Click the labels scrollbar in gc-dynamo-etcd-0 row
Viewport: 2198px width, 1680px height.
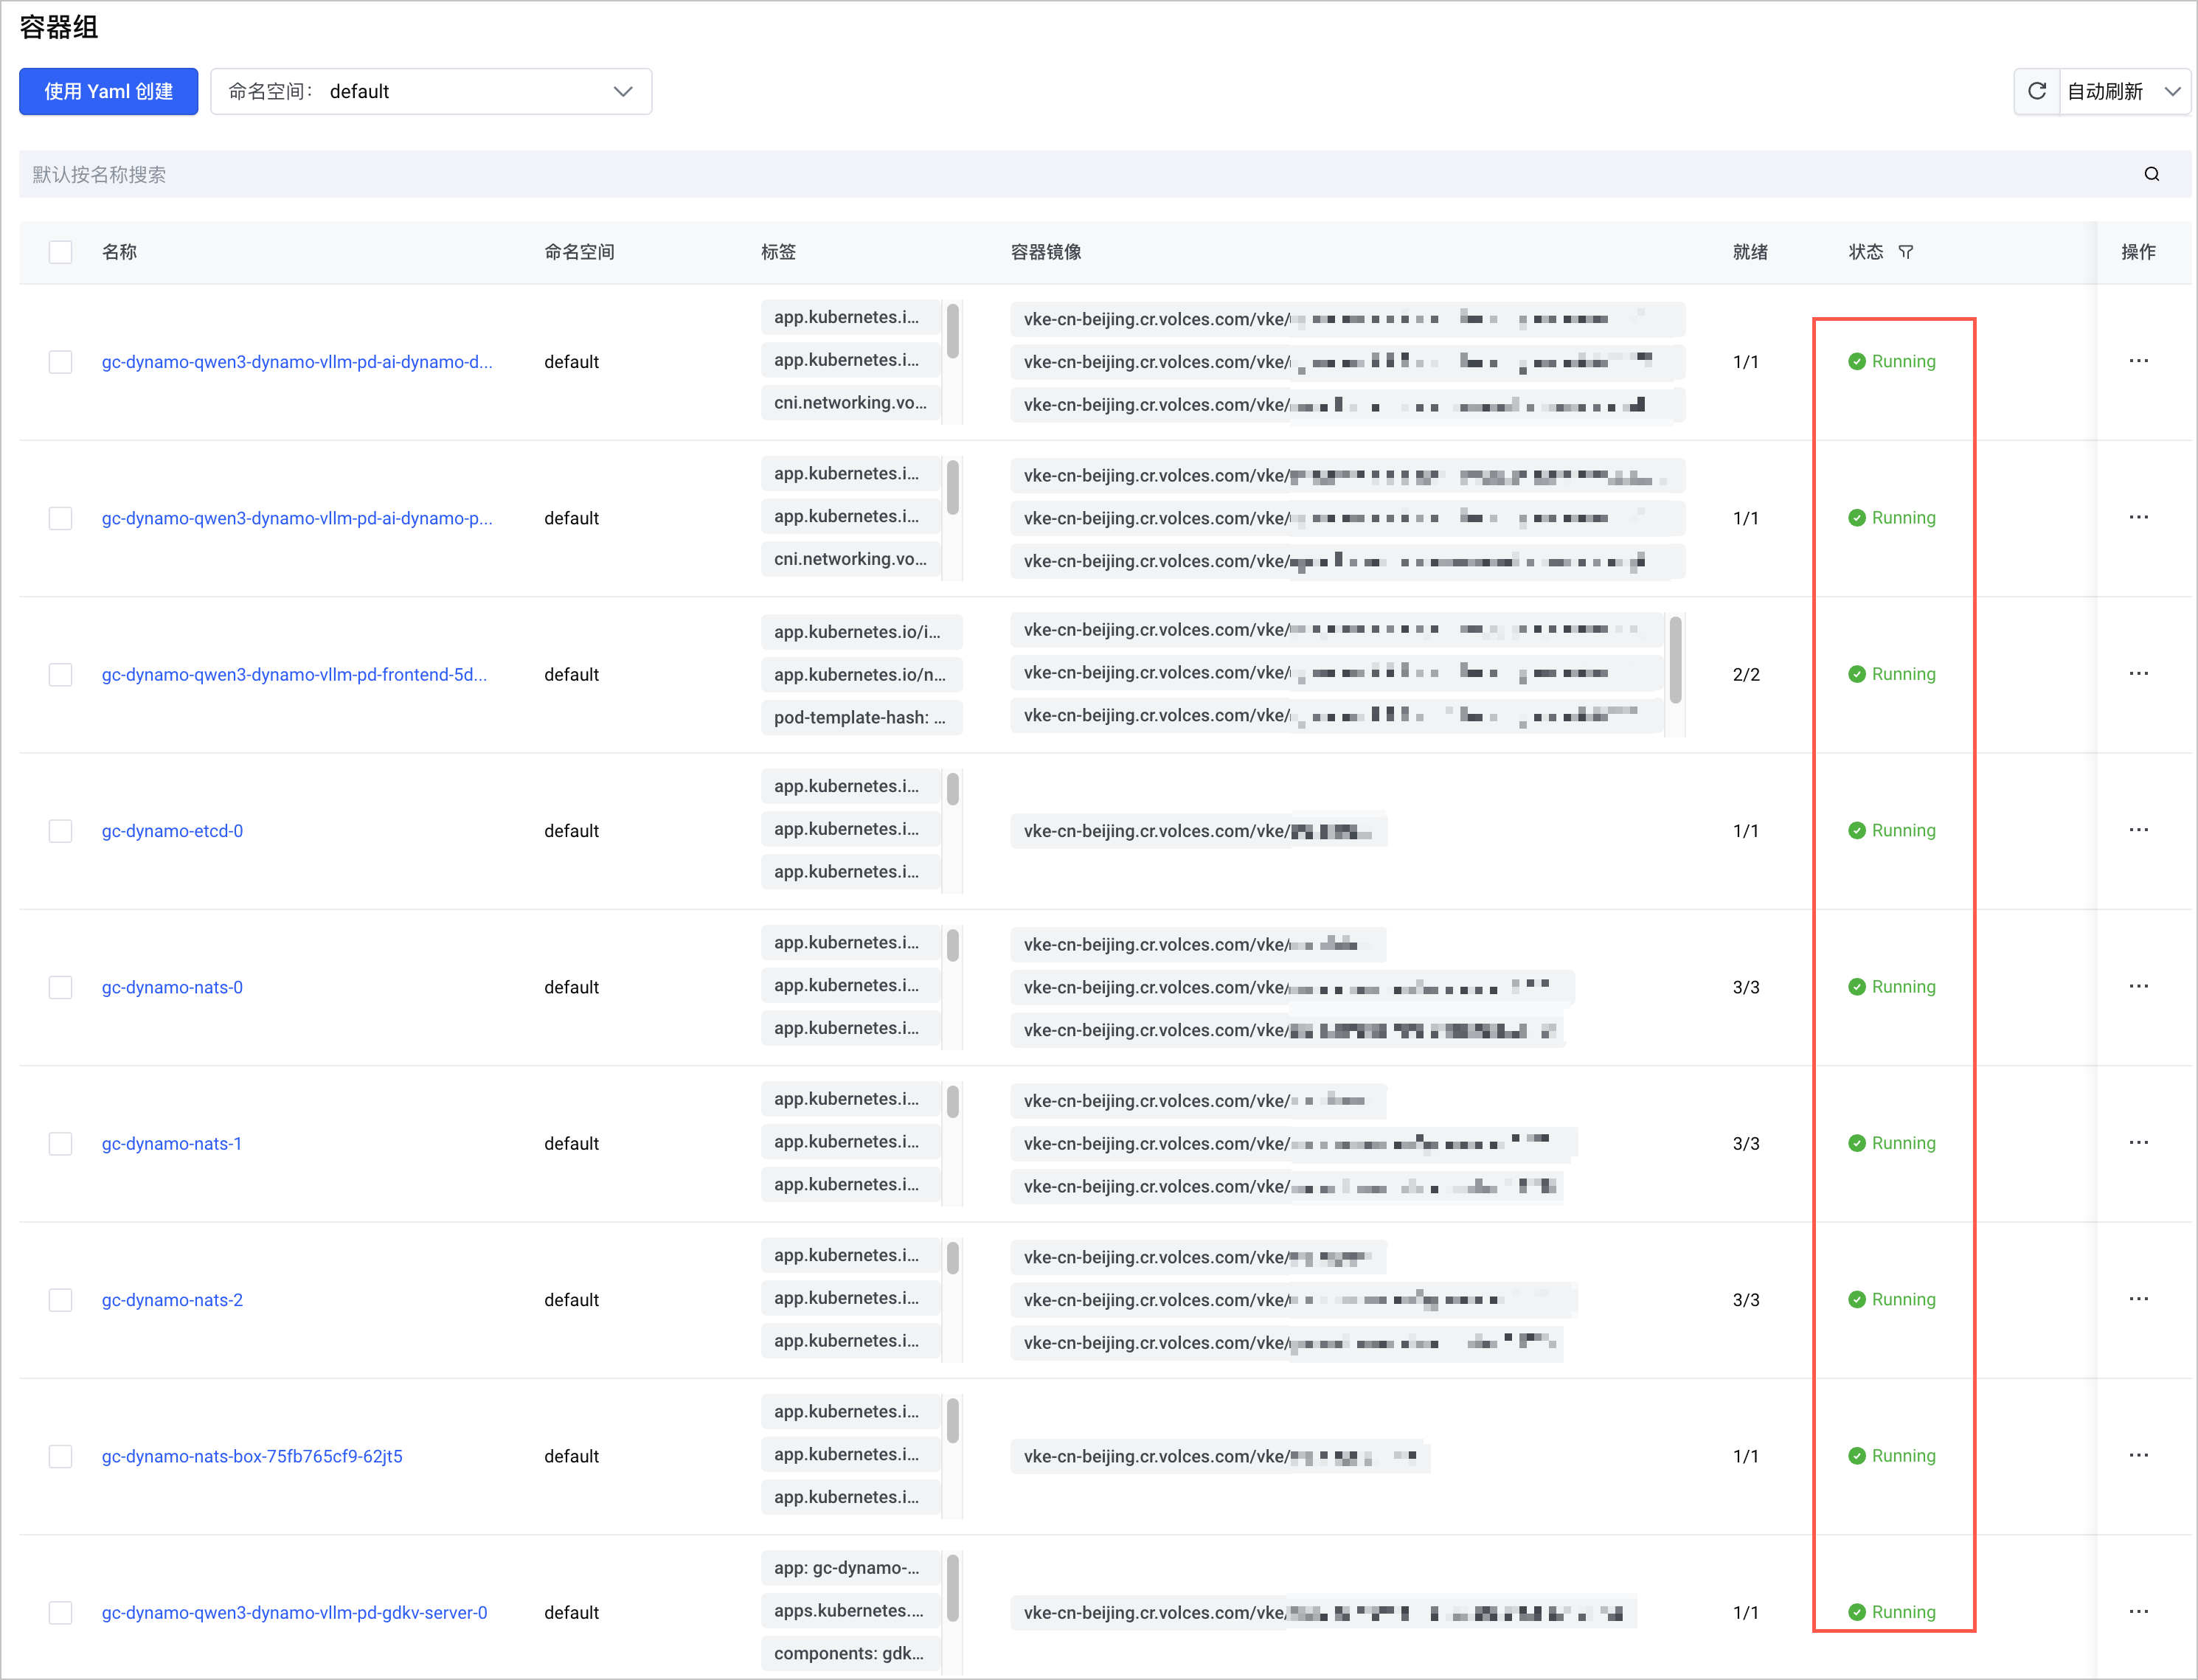pyautogui.click(x=953, y=790)
